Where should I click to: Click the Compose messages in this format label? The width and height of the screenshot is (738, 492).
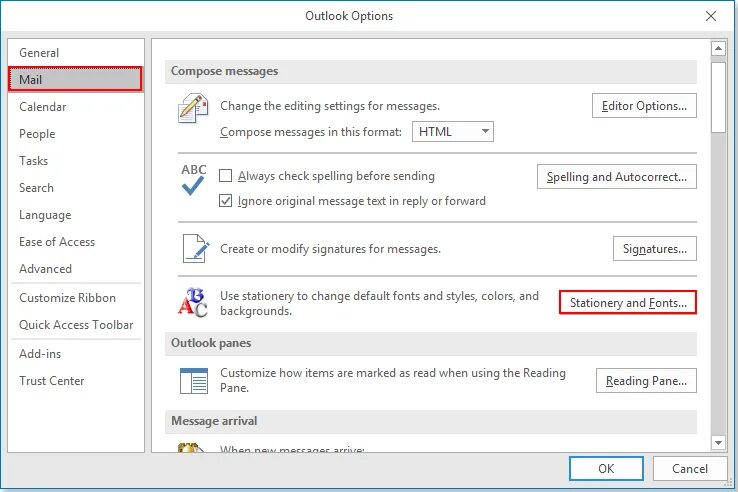click(311, 132)
